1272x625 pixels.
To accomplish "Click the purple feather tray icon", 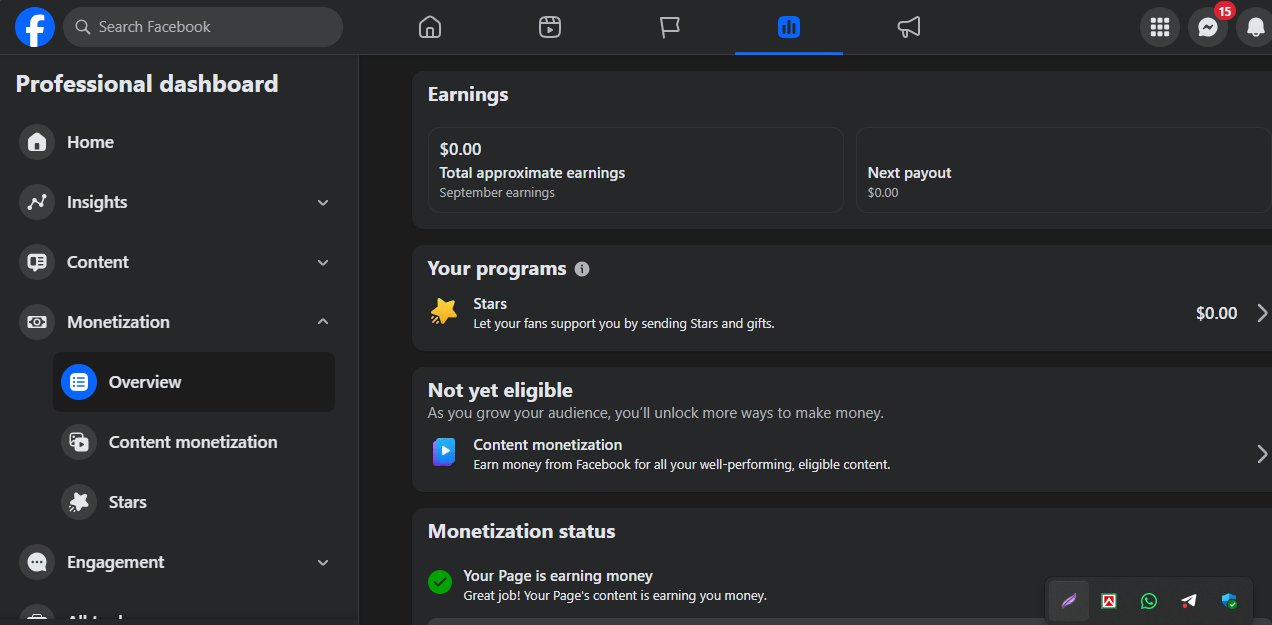I will (x=1069, y=601).
